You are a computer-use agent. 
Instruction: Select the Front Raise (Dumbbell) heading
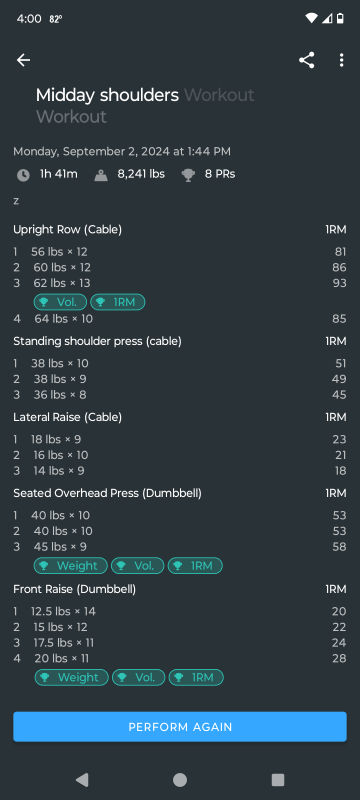tap(74, 589)
